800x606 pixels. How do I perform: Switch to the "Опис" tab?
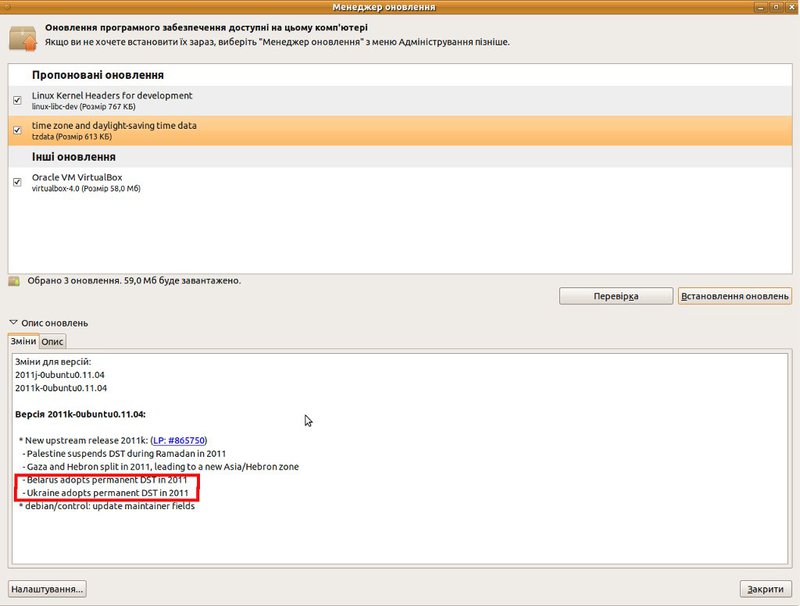coord(52,342)
